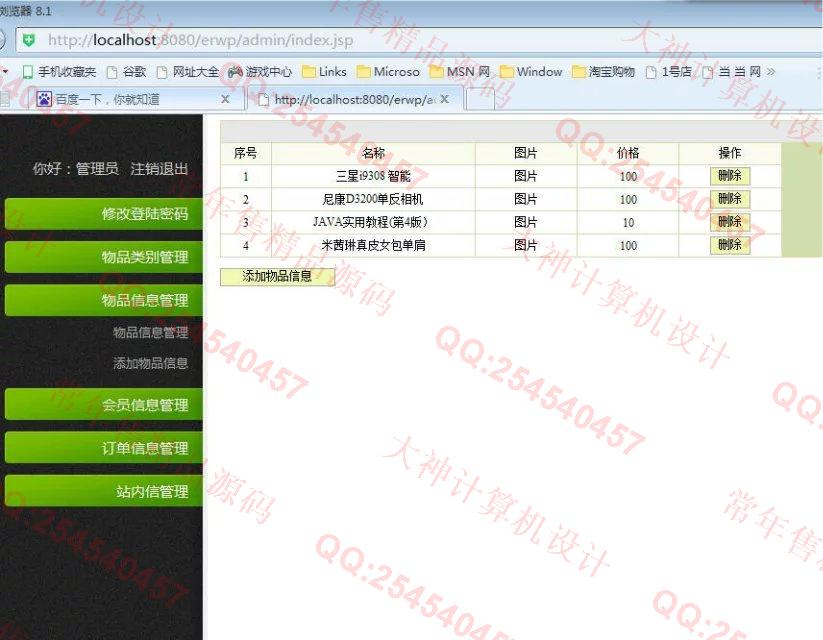The width and height of the screenshot is (823, 640).
Task: Click the 价格 column header
Action: [628, 153]
